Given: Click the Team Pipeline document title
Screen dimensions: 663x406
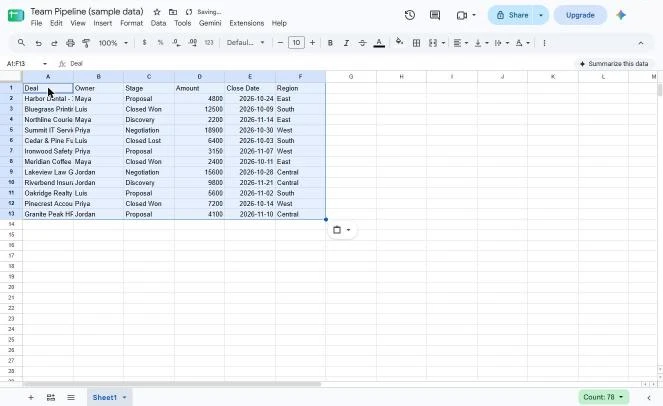Looking at the screenshot, I should (87, 11).
